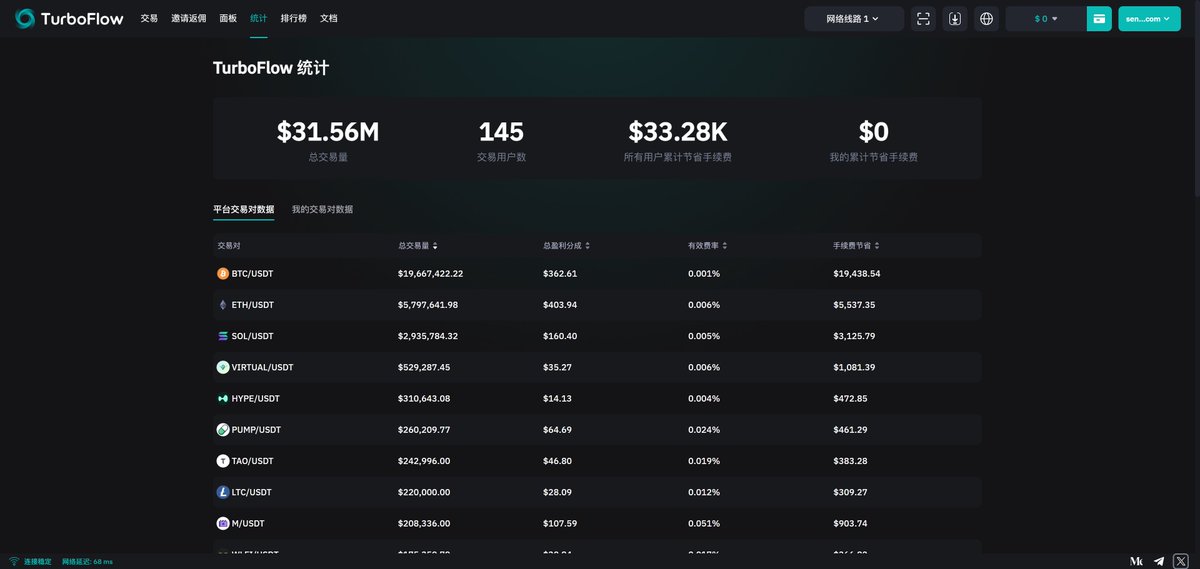This screenshot has width=1200, height=569.
Task: Click the LTC coin icon
Action: tap(223, 492)
